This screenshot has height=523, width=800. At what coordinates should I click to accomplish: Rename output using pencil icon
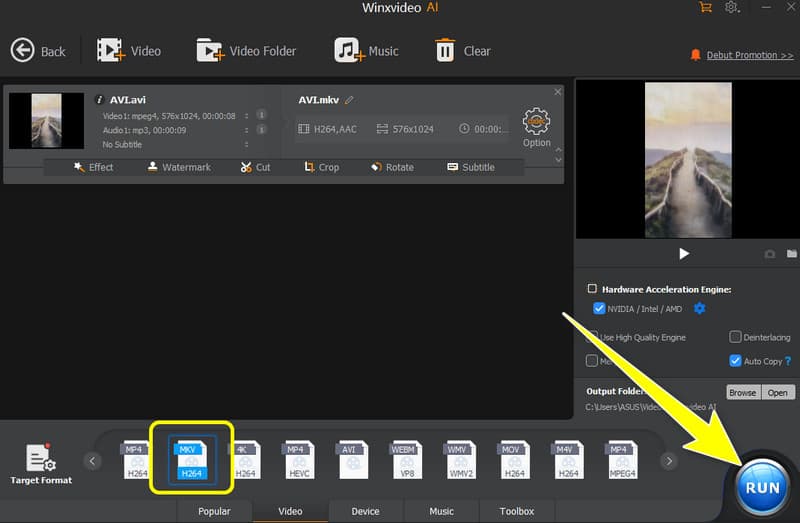click(350, 100)
